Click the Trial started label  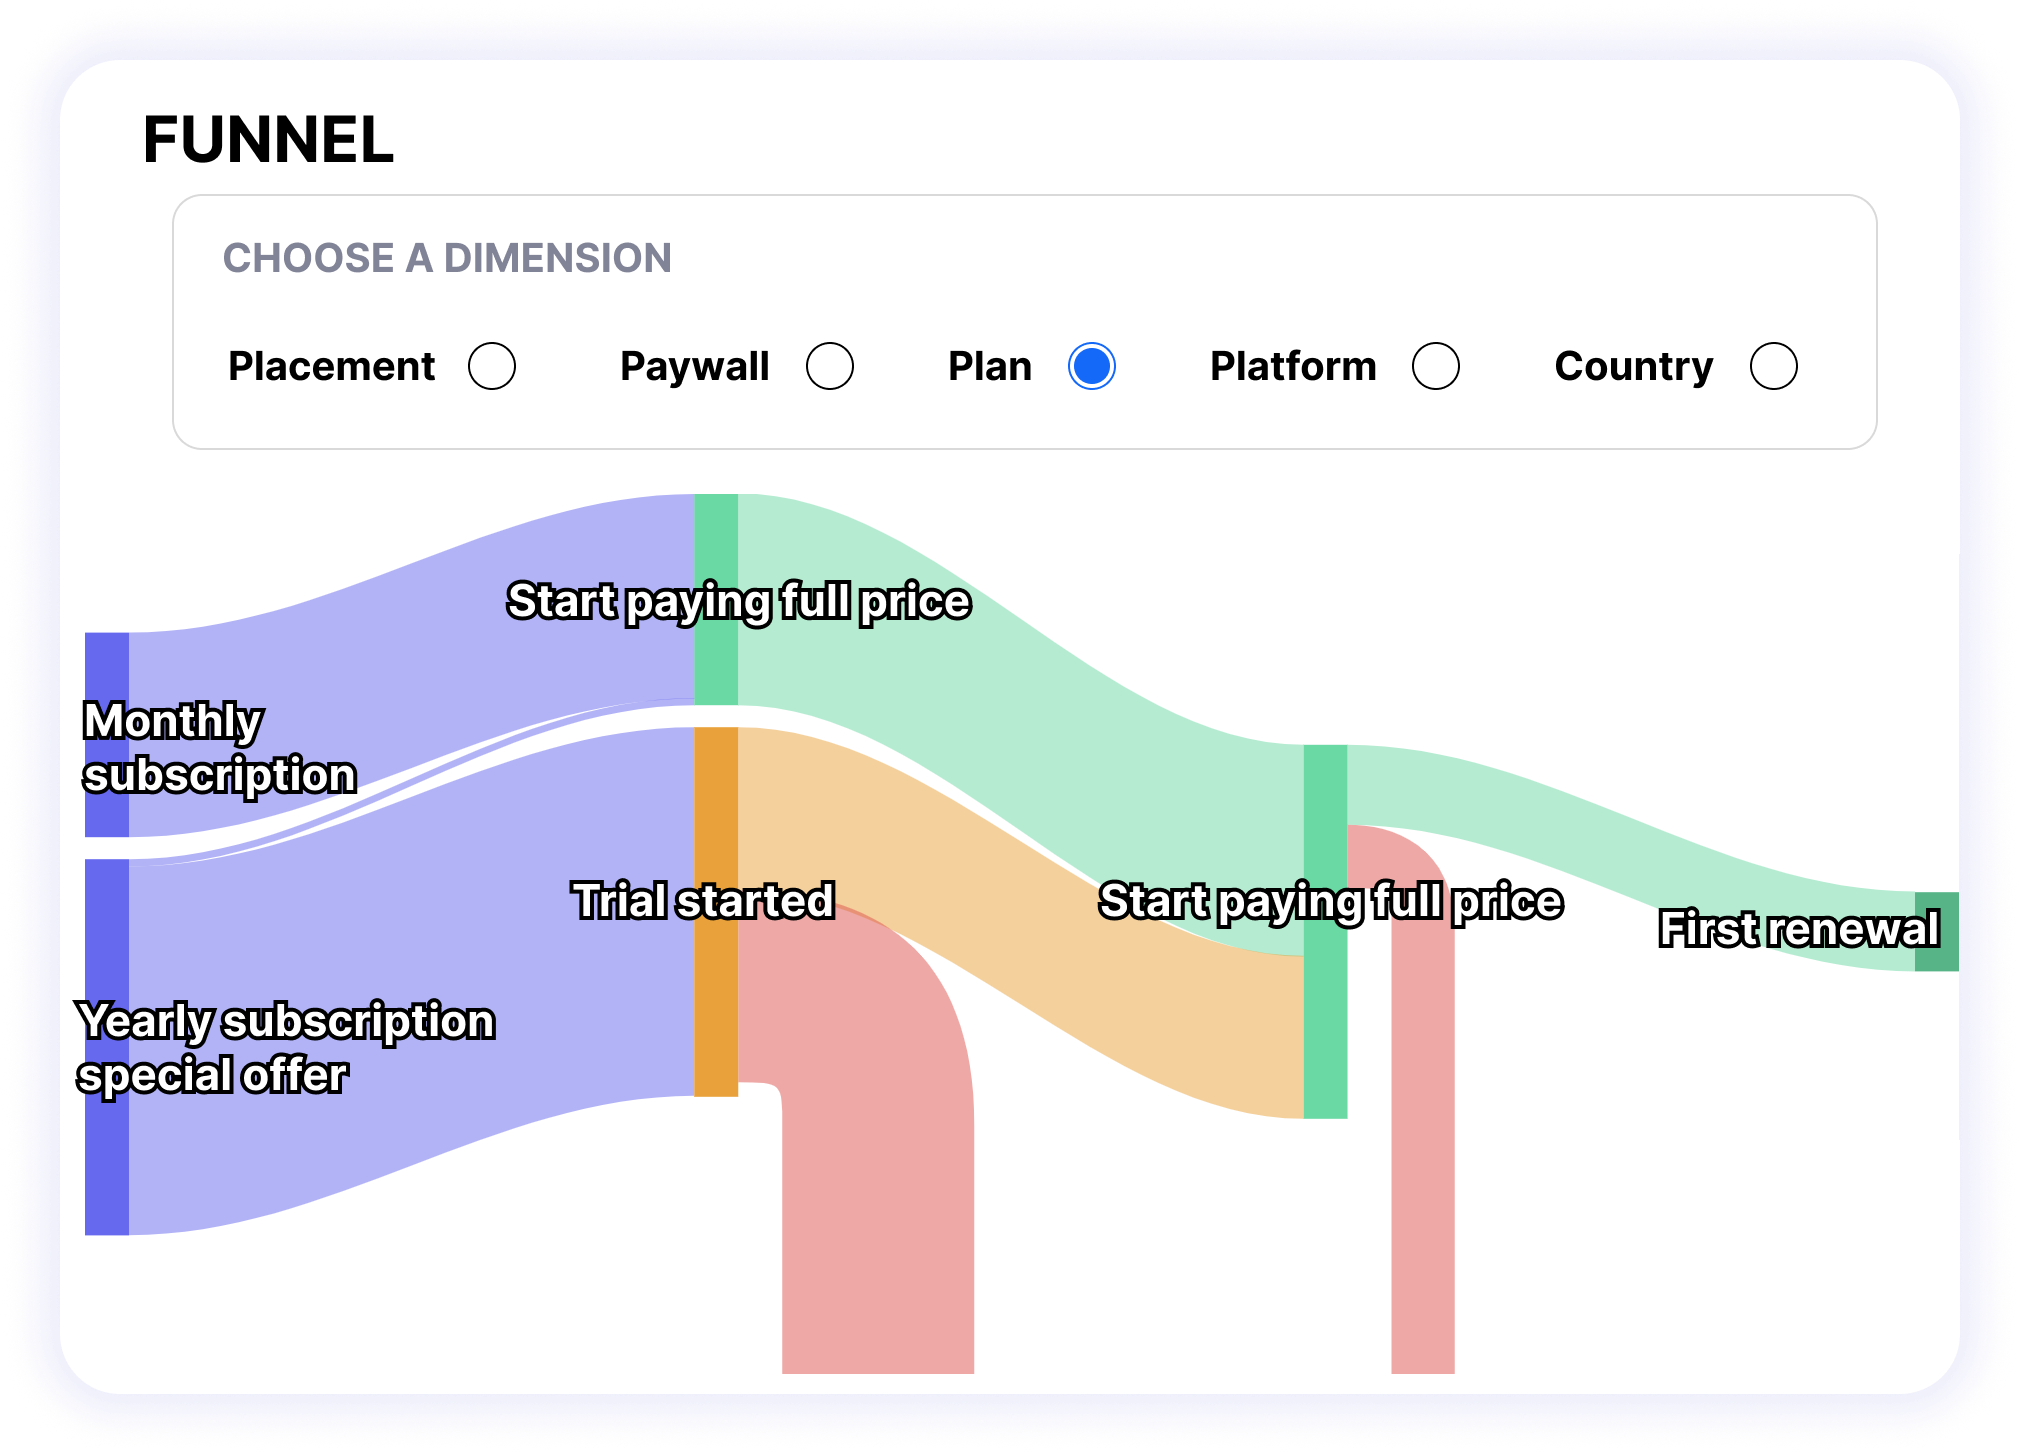click(x=703, y=900)
